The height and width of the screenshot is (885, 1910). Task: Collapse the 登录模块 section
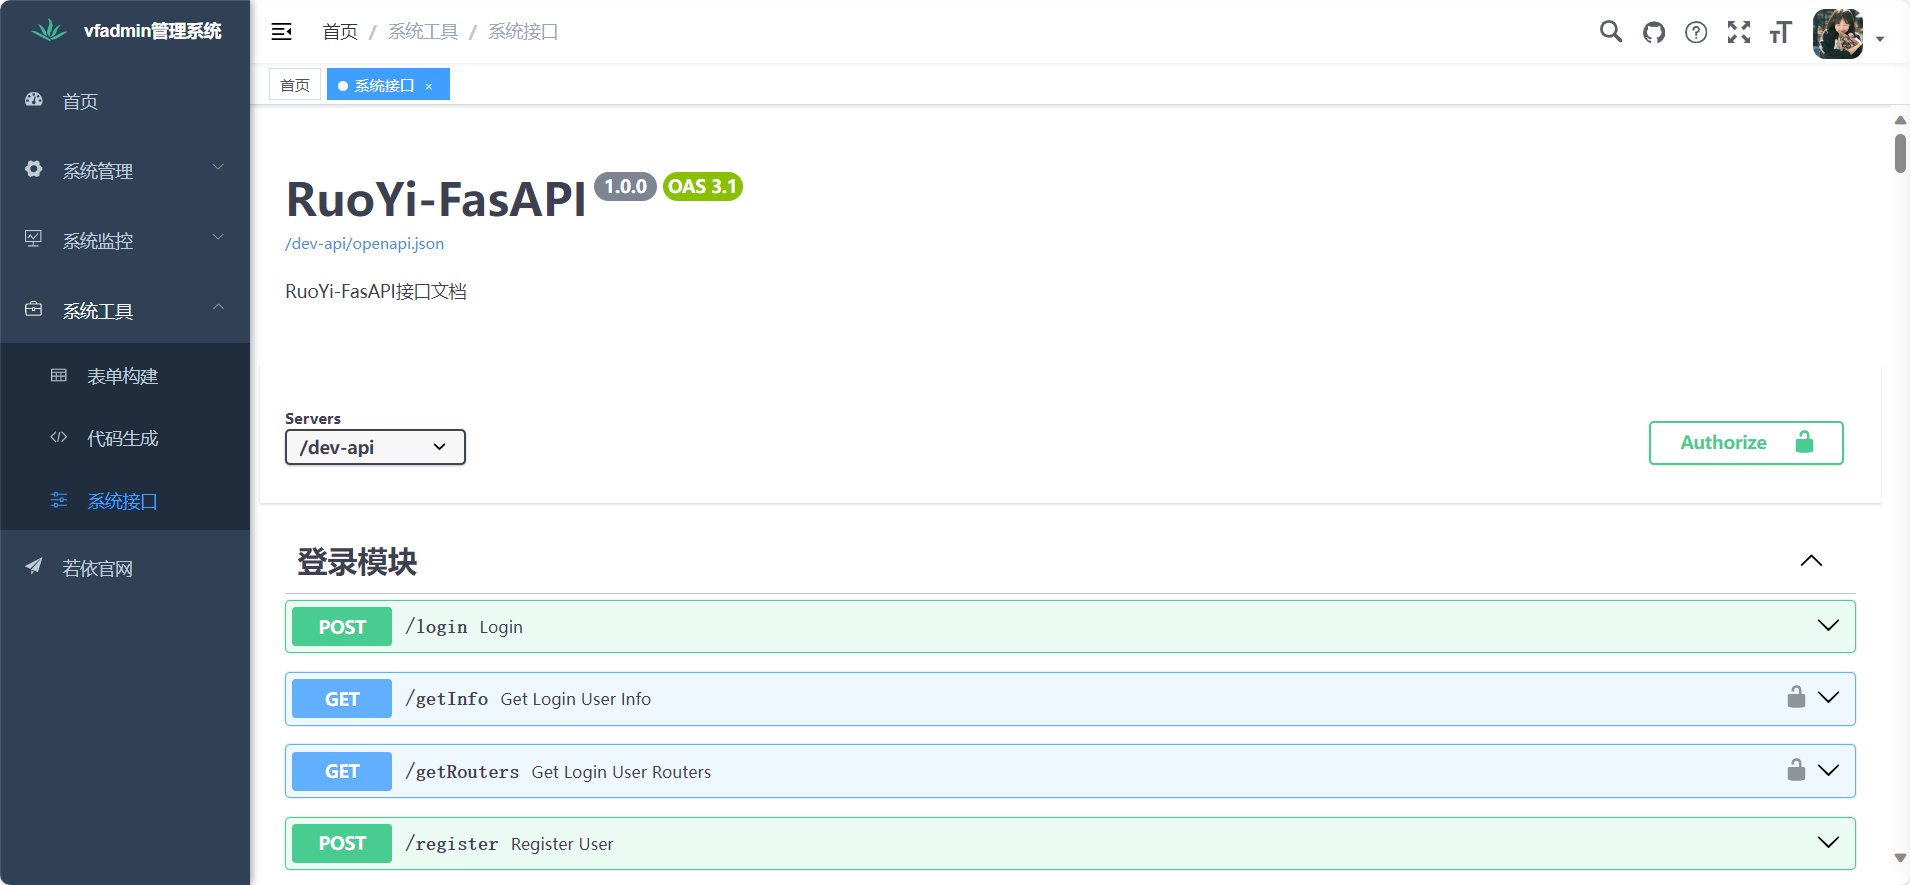tap(1811, 561)
